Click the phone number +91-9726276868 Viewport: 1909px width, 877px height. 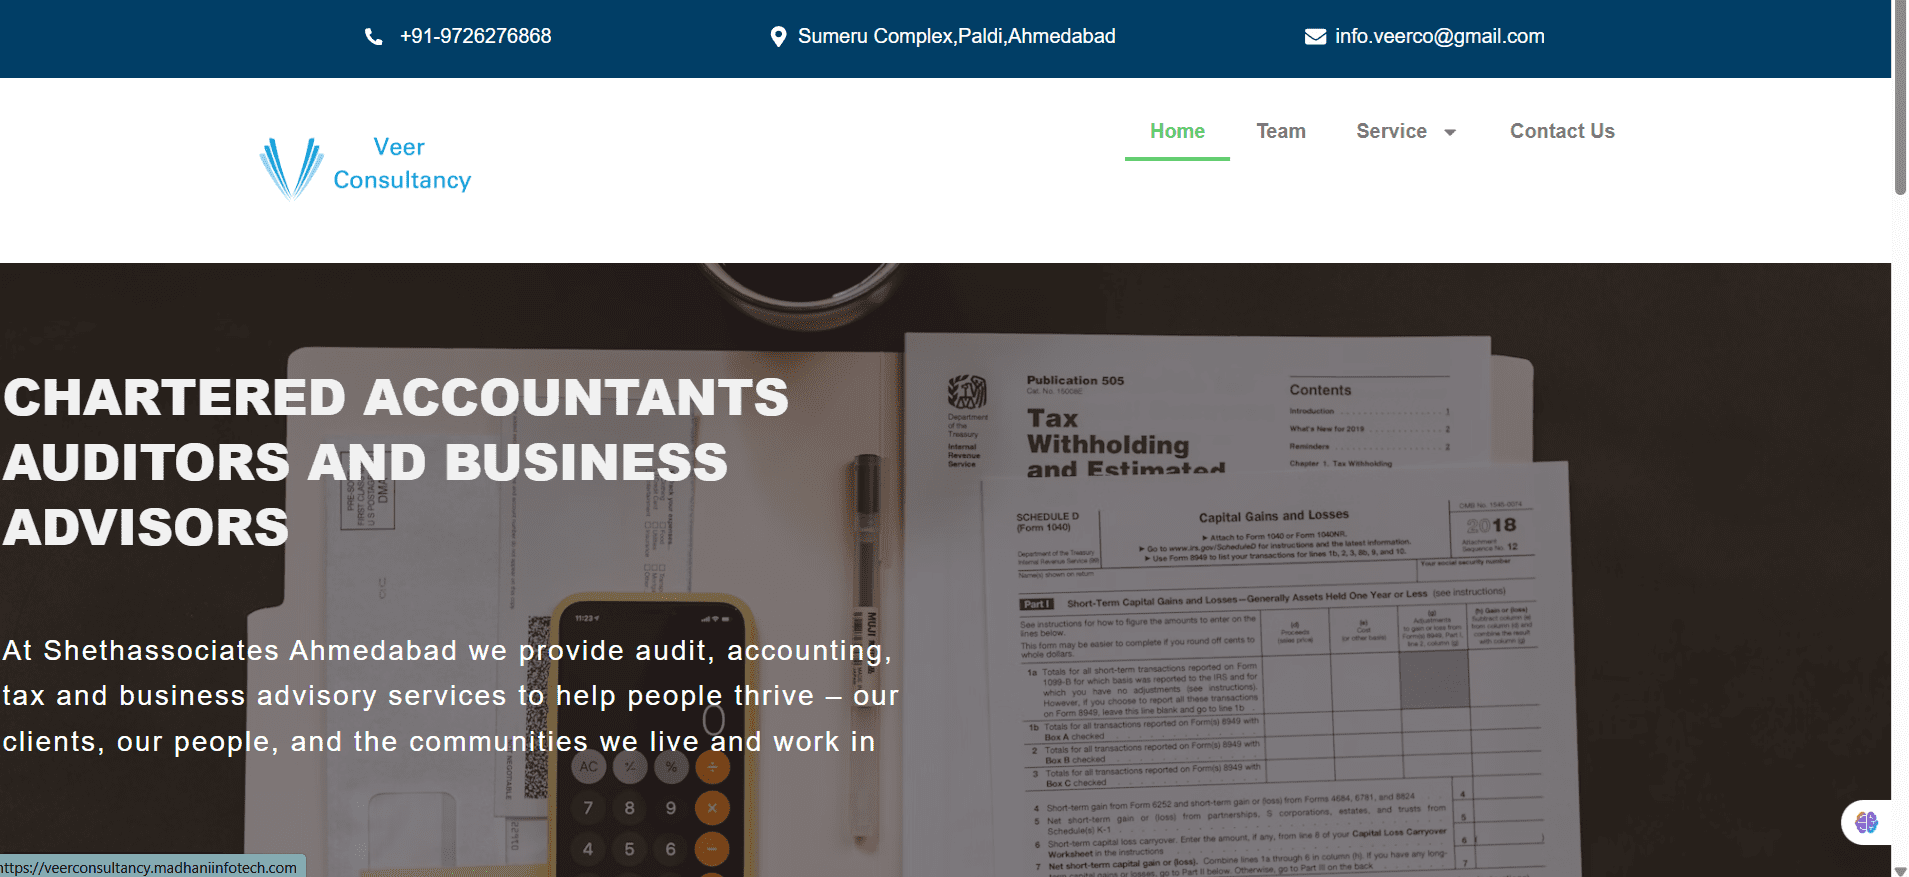475,36
